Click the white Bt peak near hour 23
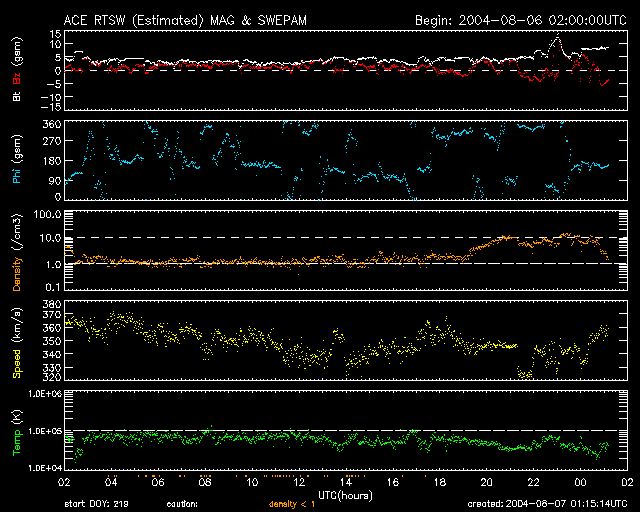The height and width of the screenshot is (512, 640). tap(557, 40)
